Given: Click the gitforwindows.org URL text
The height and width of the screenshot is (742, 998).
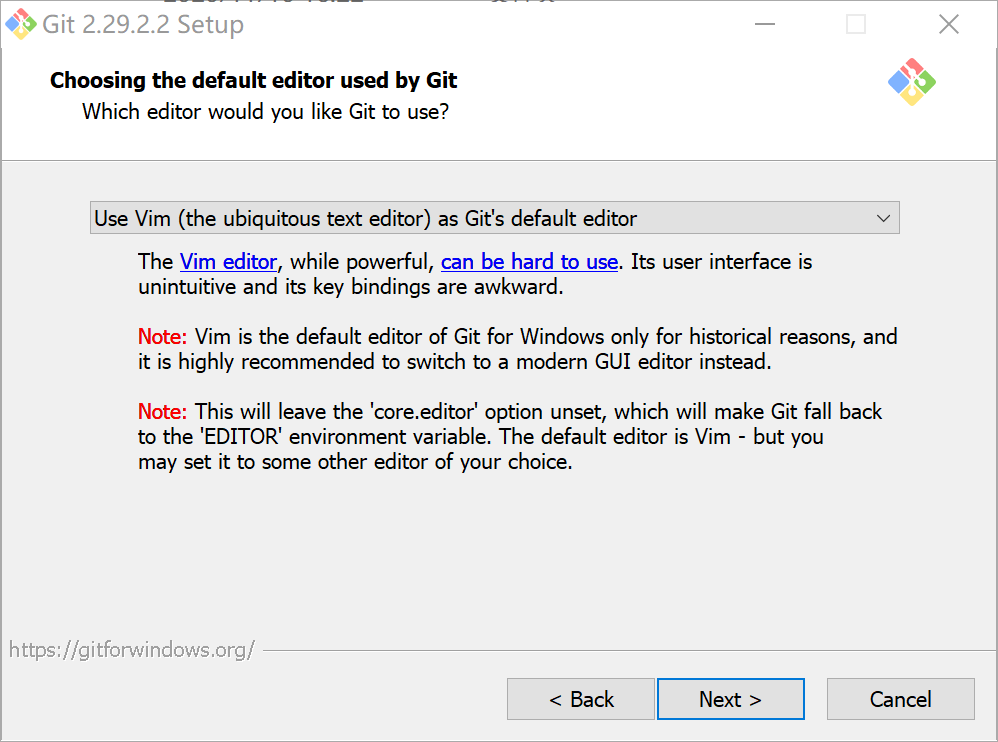Looking at the screenshot, I should coord(132,650).
